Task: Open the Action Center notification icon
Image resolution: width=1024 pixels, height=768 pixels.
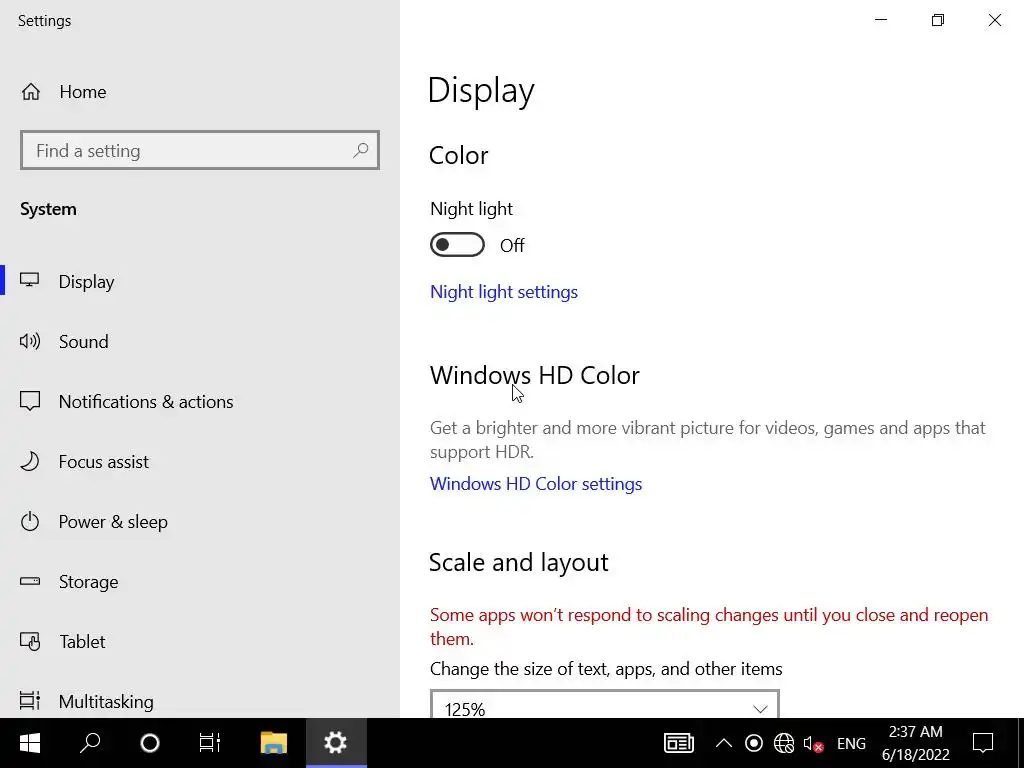Action: (983, 743)
